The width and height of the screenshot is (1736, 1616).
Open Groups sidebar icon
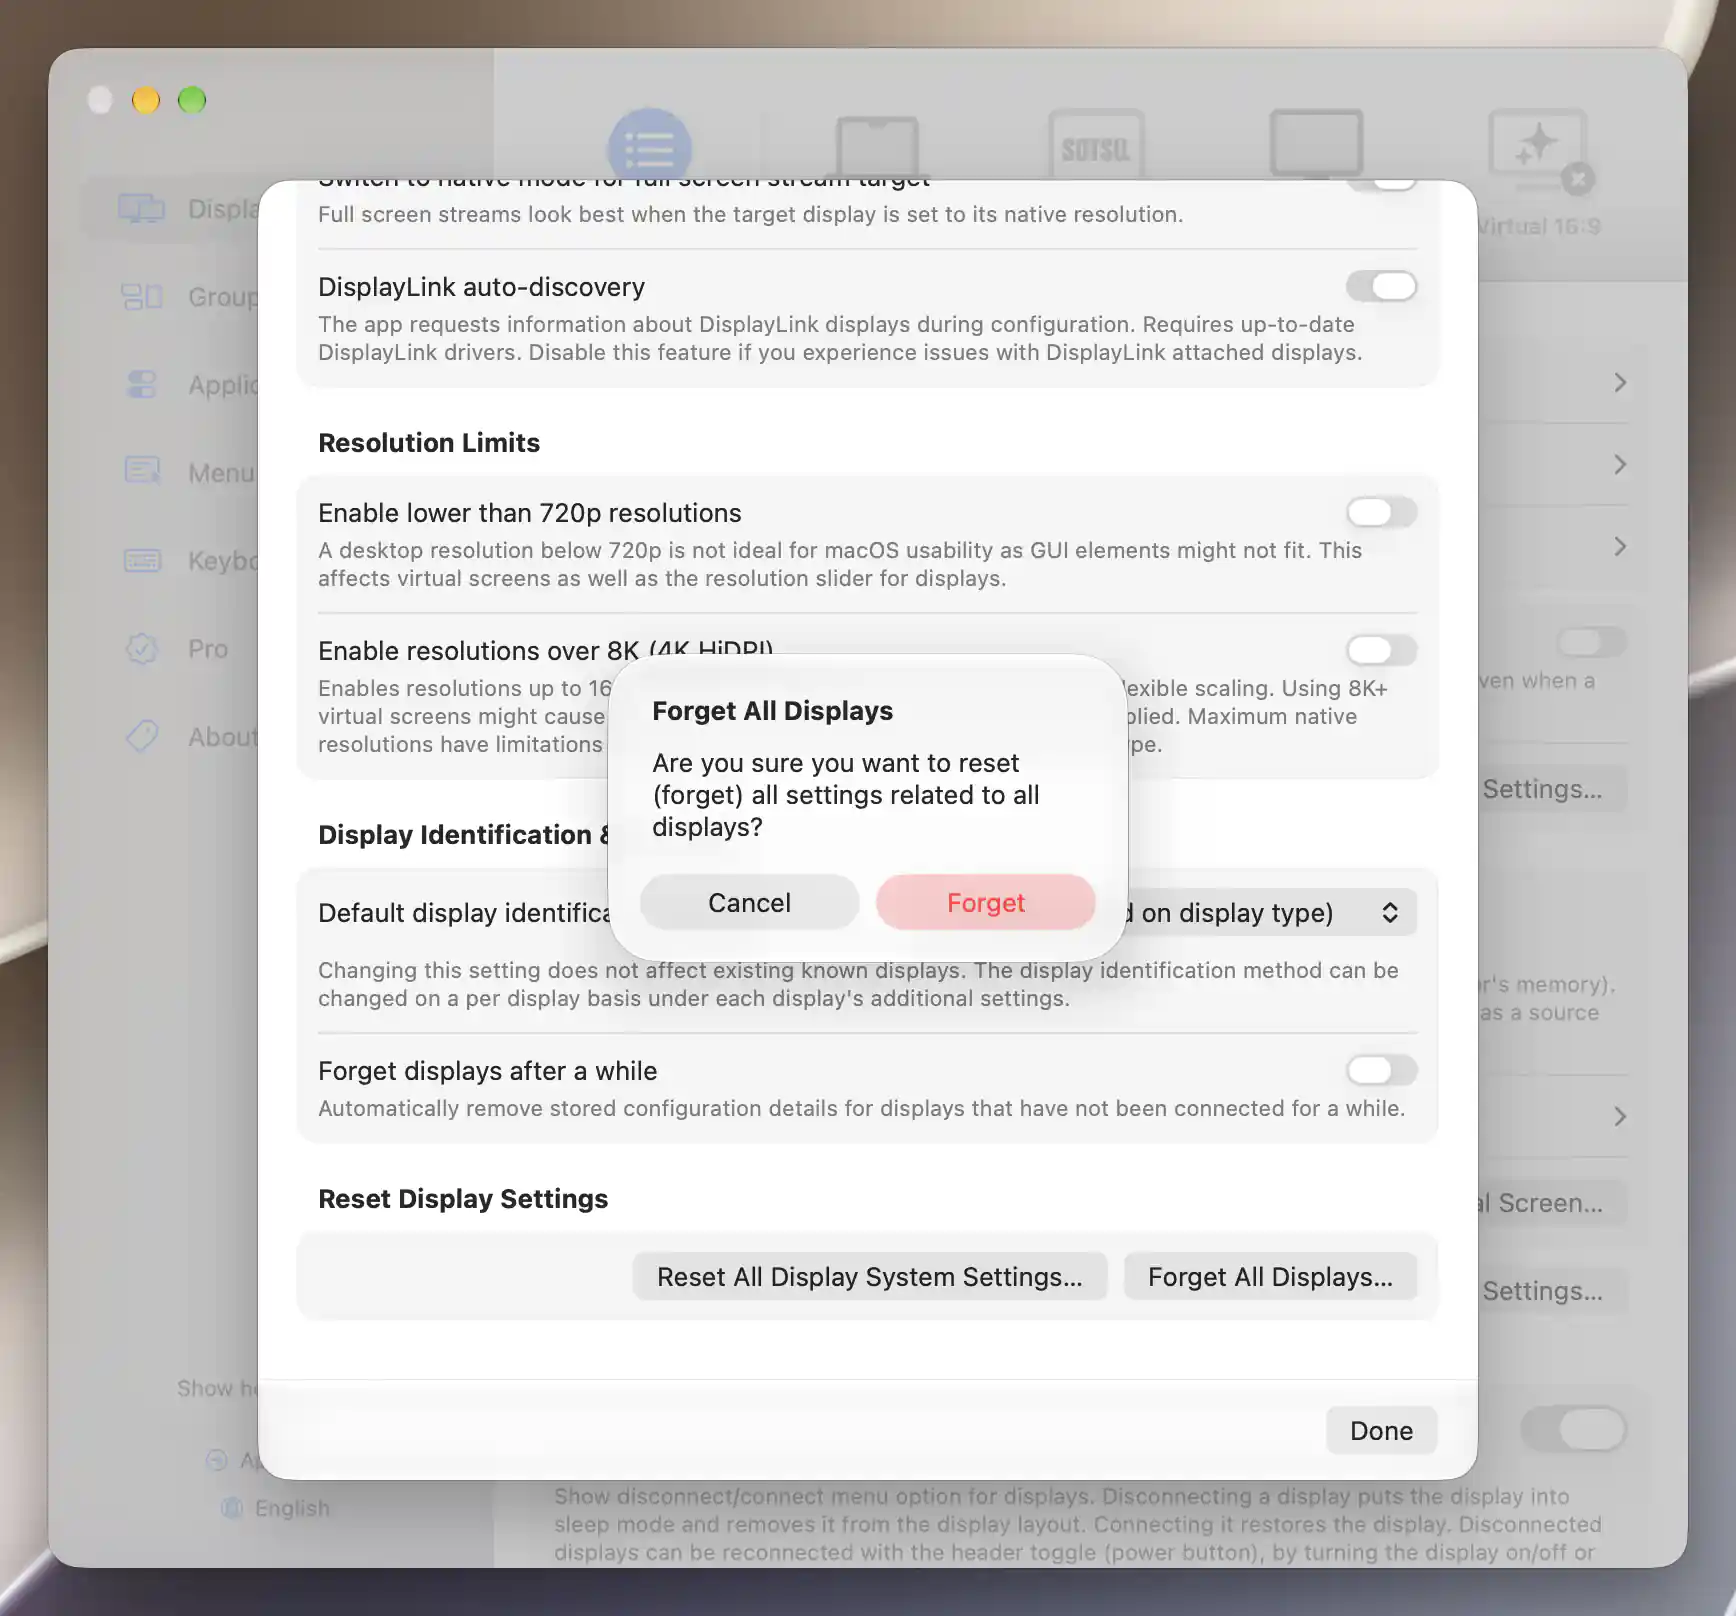click(x=141, y=296)
